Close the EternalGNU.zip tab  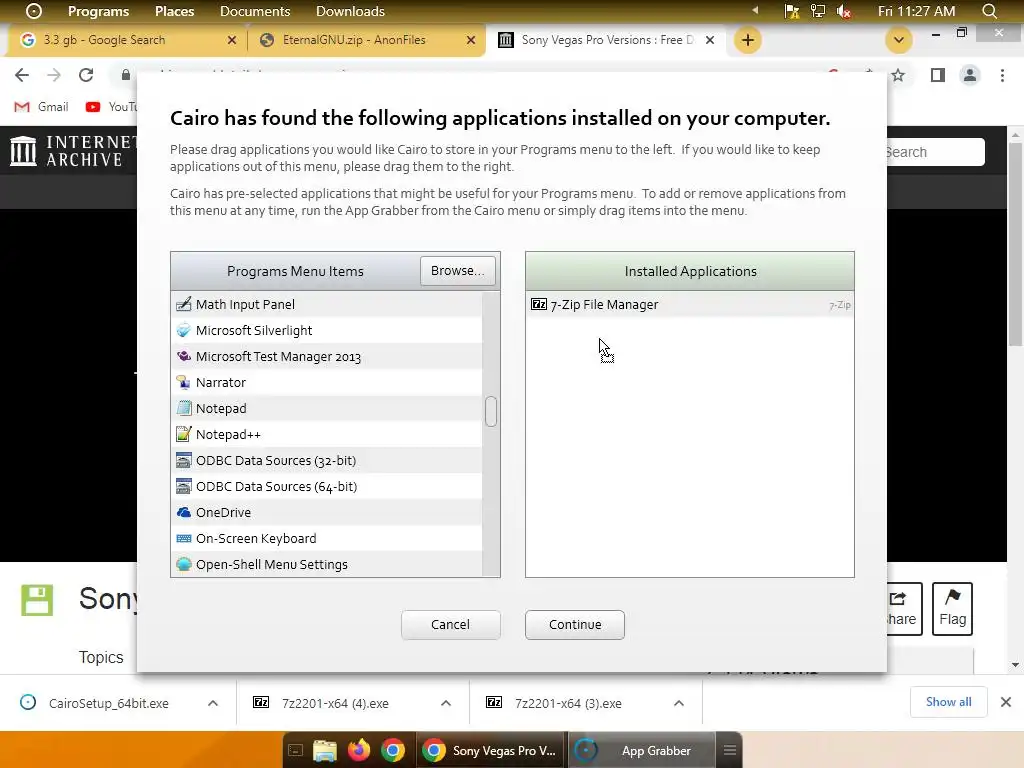(x=471, y=40)
